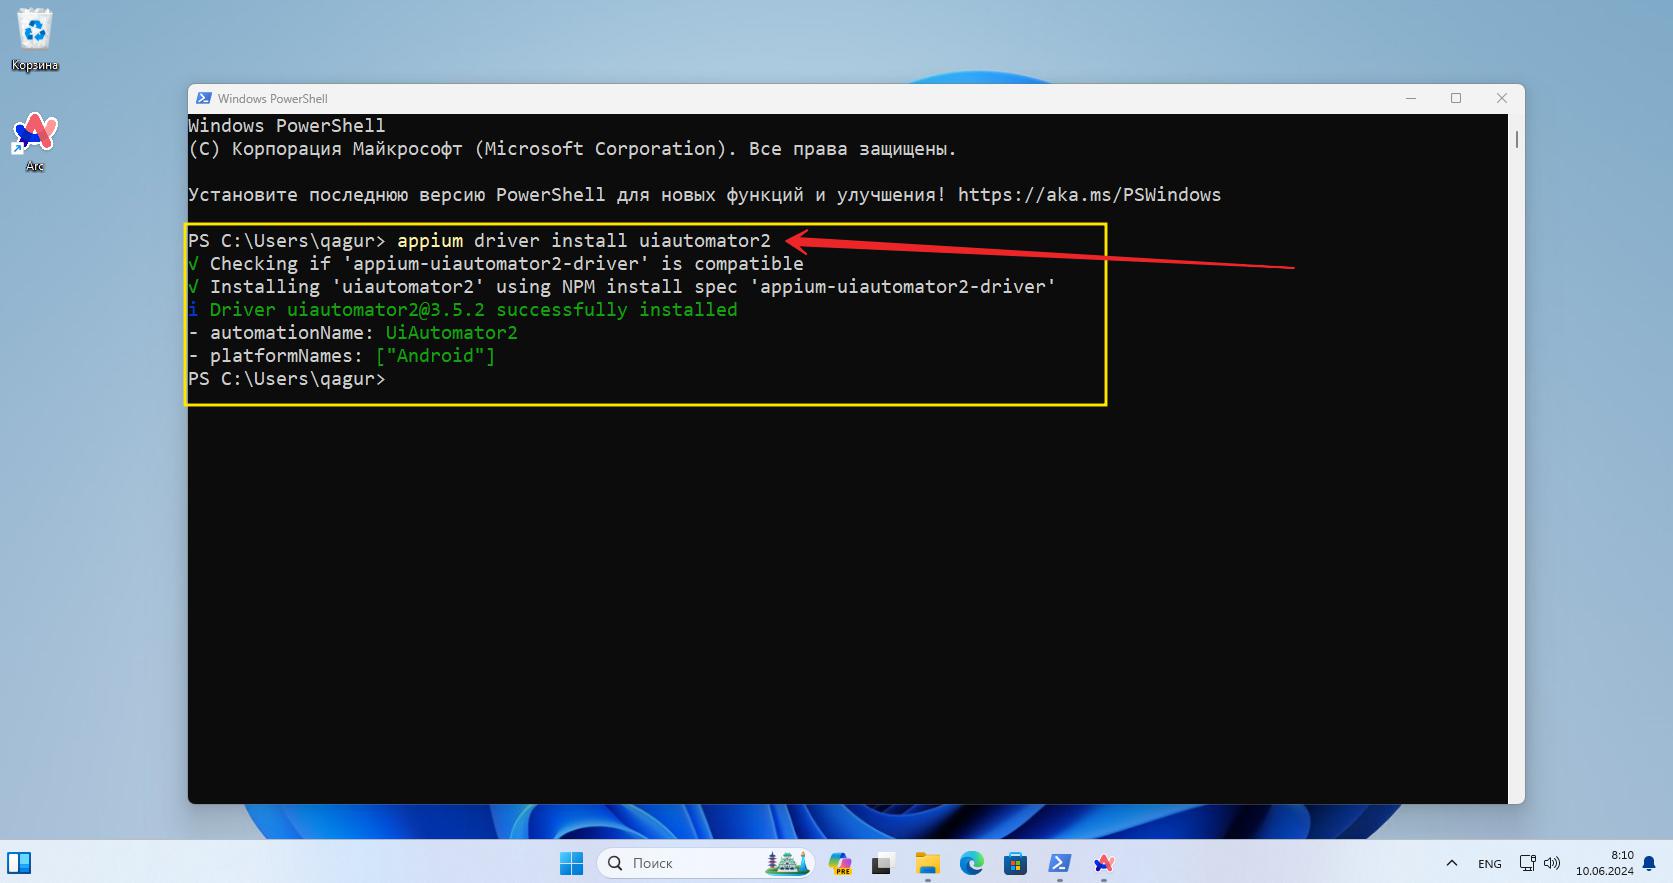Open File Explorer from the taskbar
Image resolution: width=1673 pixels, height=883 pixels.
[x=928, y=863]
